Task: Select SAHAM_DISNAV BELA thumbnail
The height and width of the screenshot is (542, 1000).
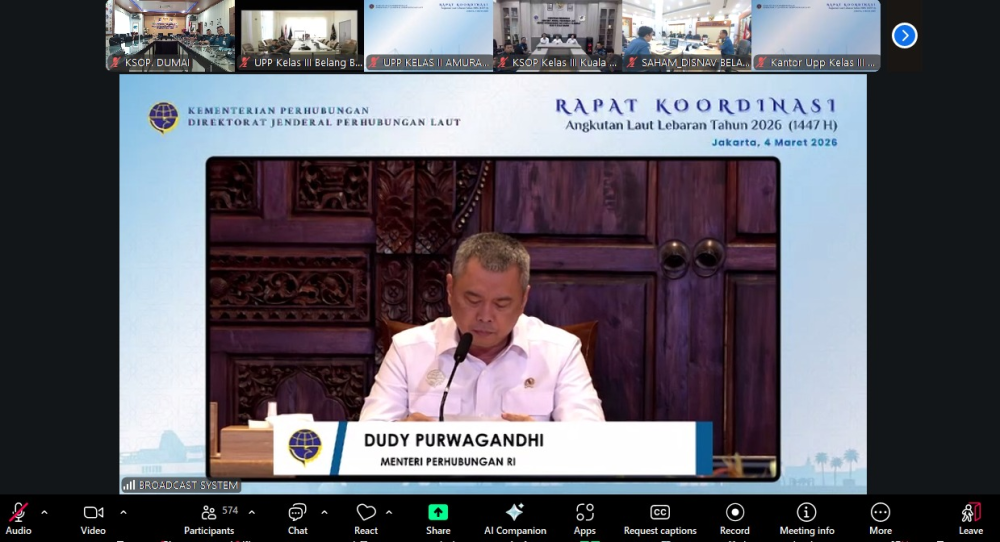Action: [x=687, y=36]
